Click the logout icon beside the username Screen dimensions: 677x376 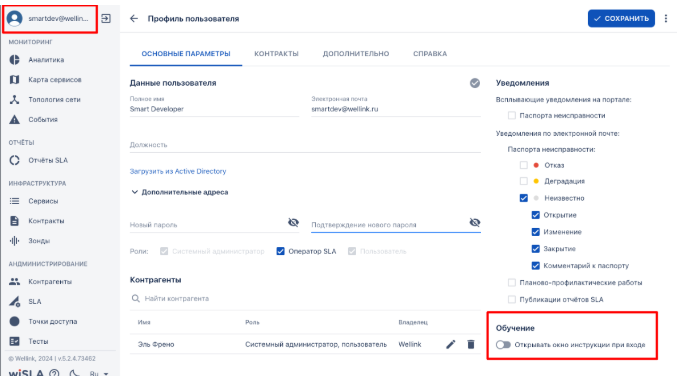pos(106,19)
